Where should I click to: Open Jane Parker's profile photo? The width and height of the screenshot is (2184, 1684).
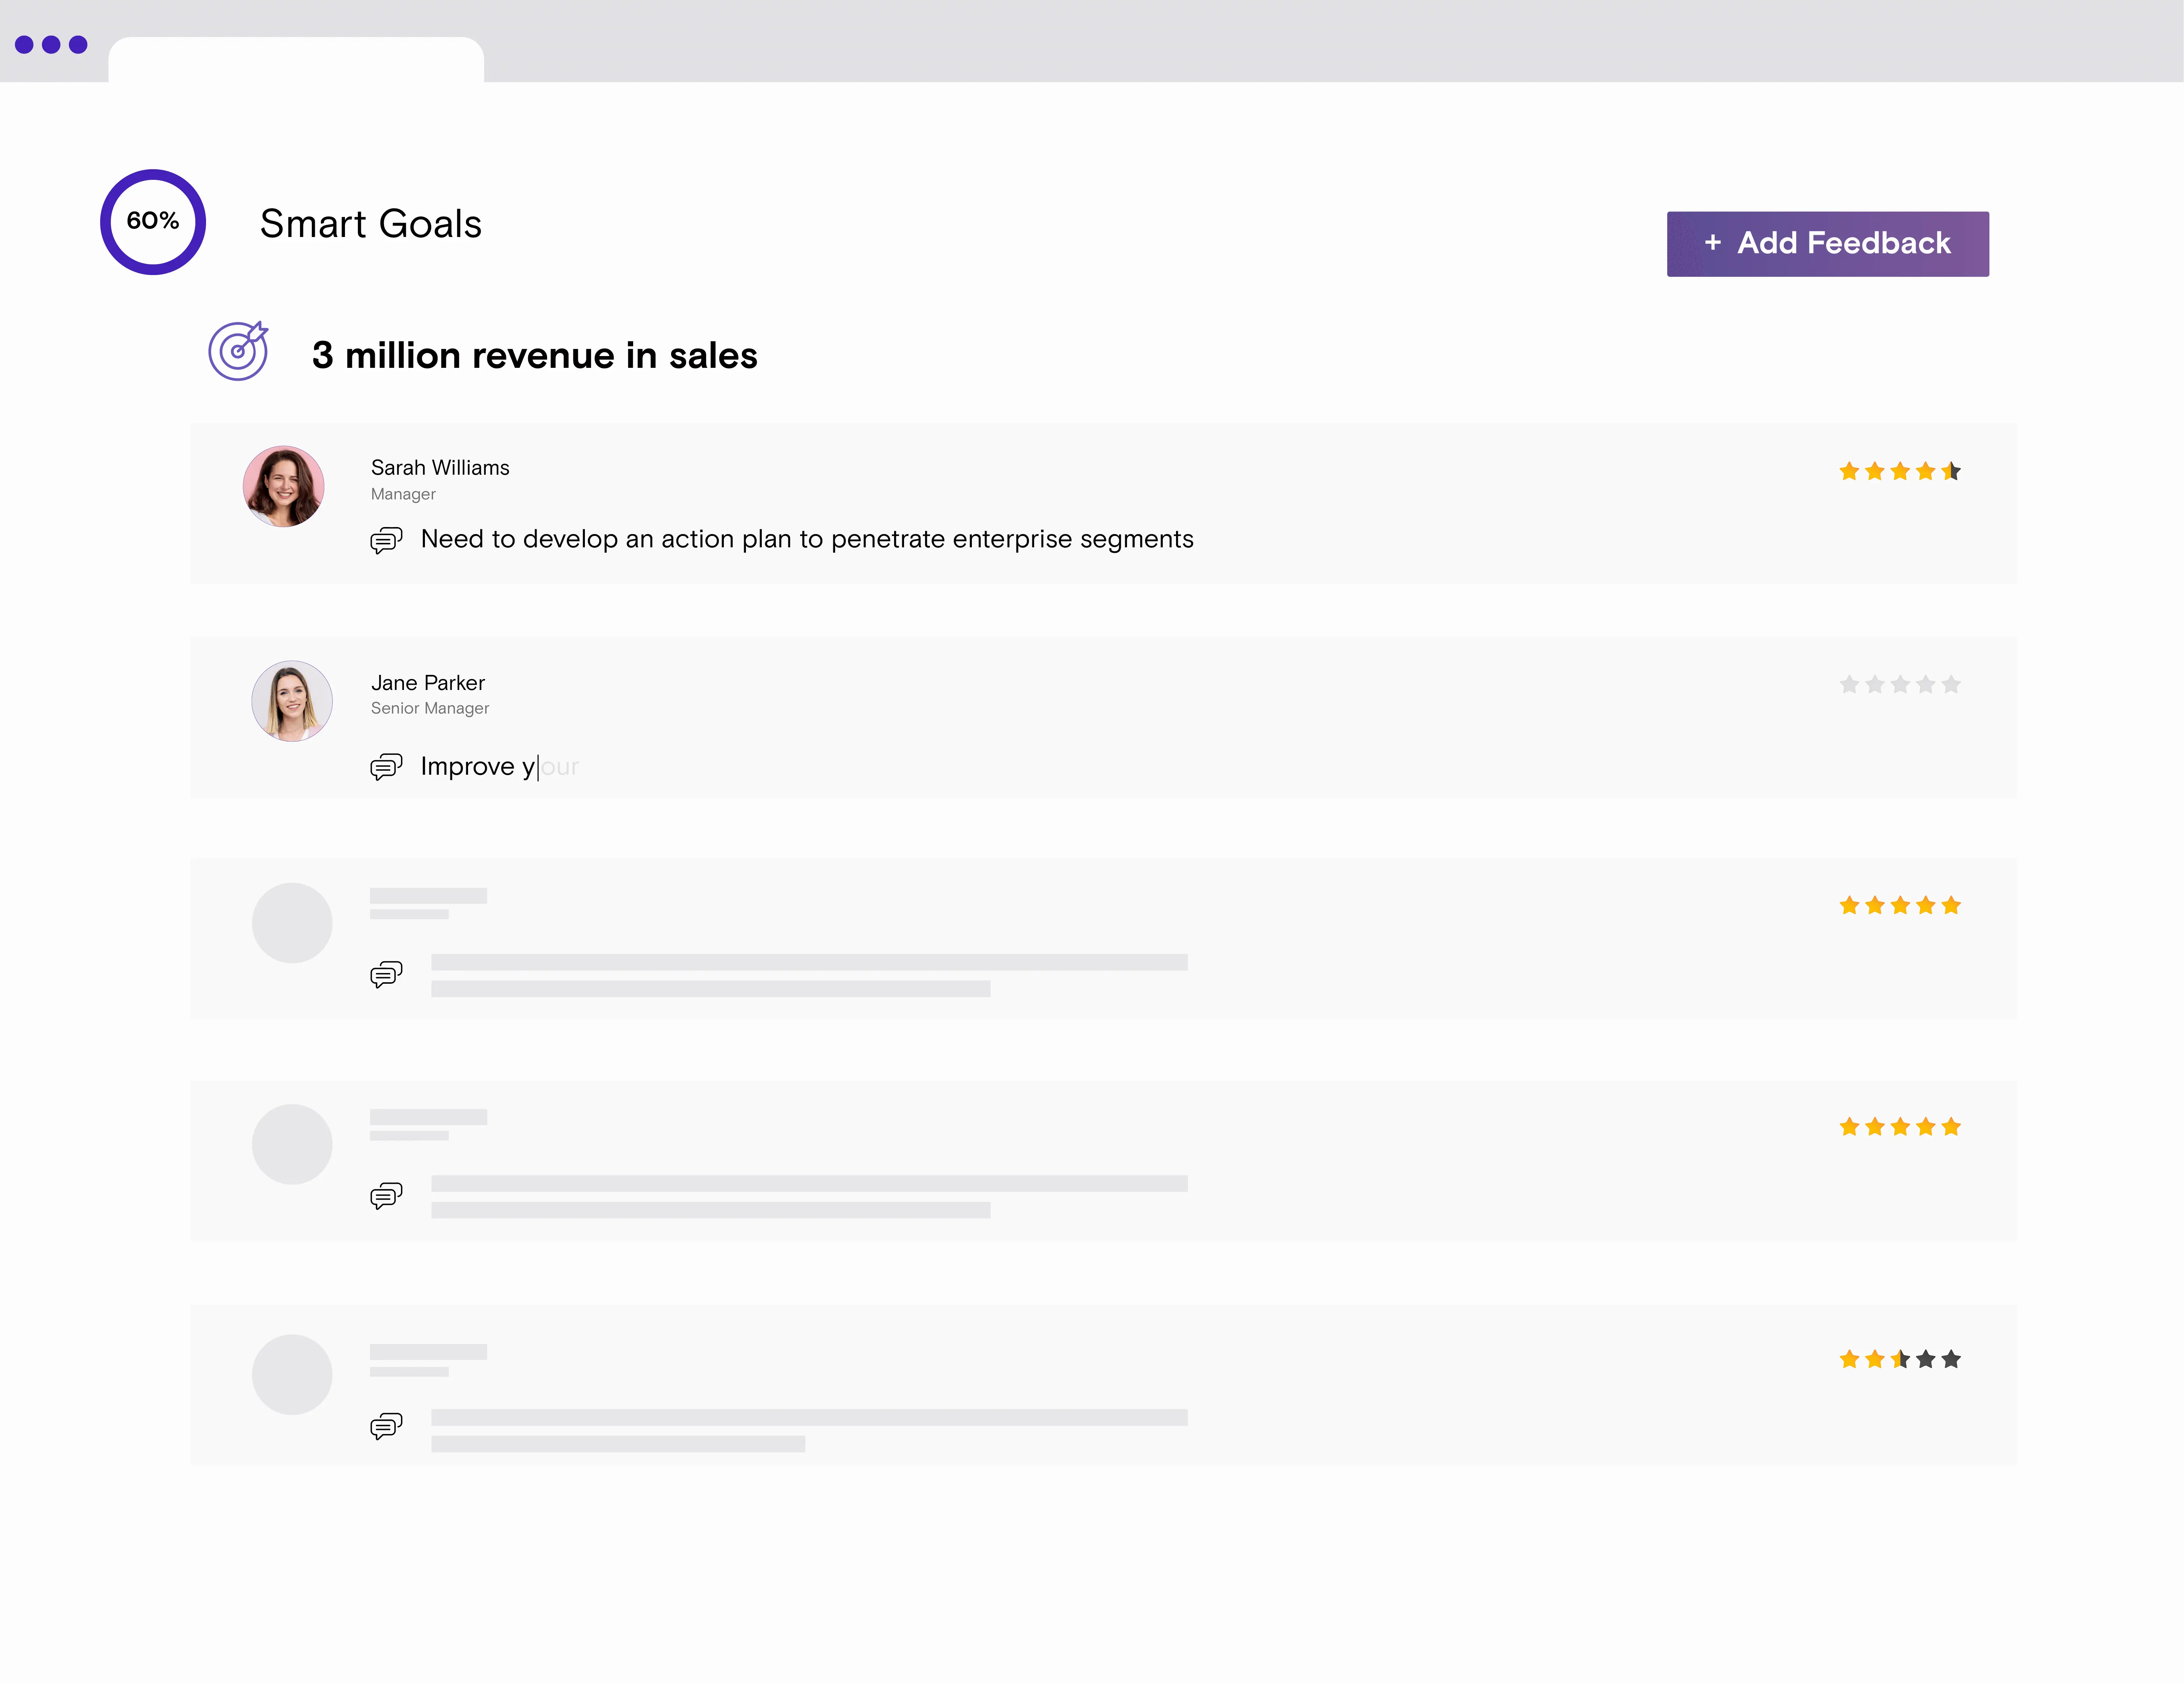(292, 701)
